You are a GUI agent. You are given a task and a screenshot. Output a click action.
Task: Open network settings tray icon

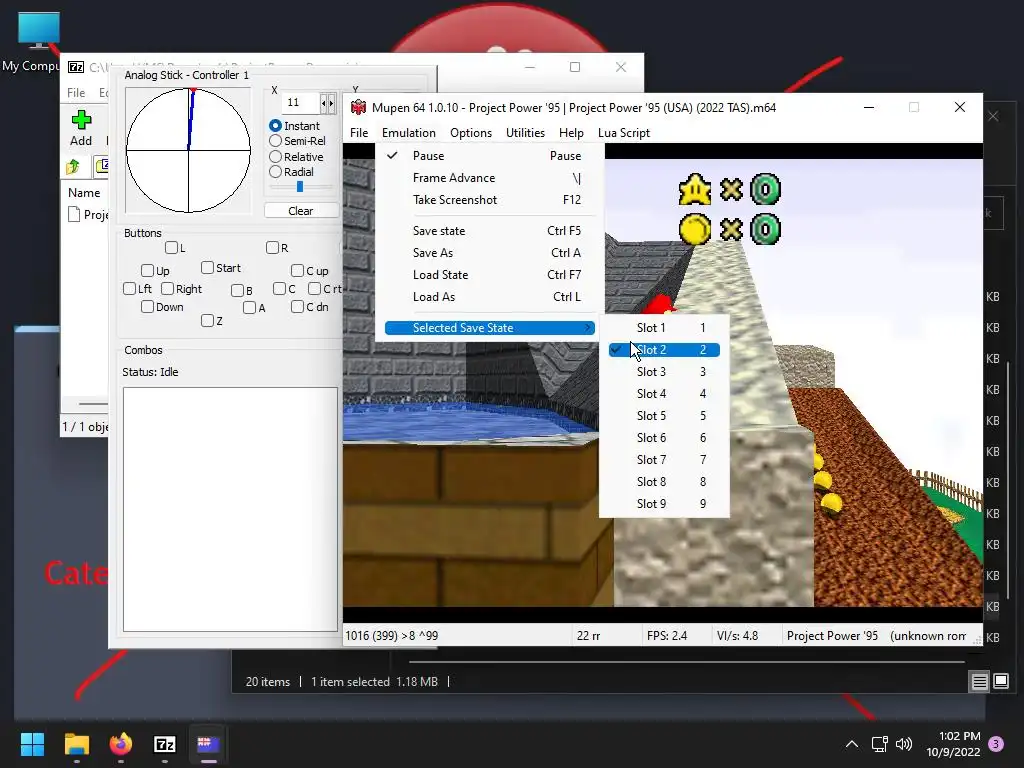click(879, 744)
